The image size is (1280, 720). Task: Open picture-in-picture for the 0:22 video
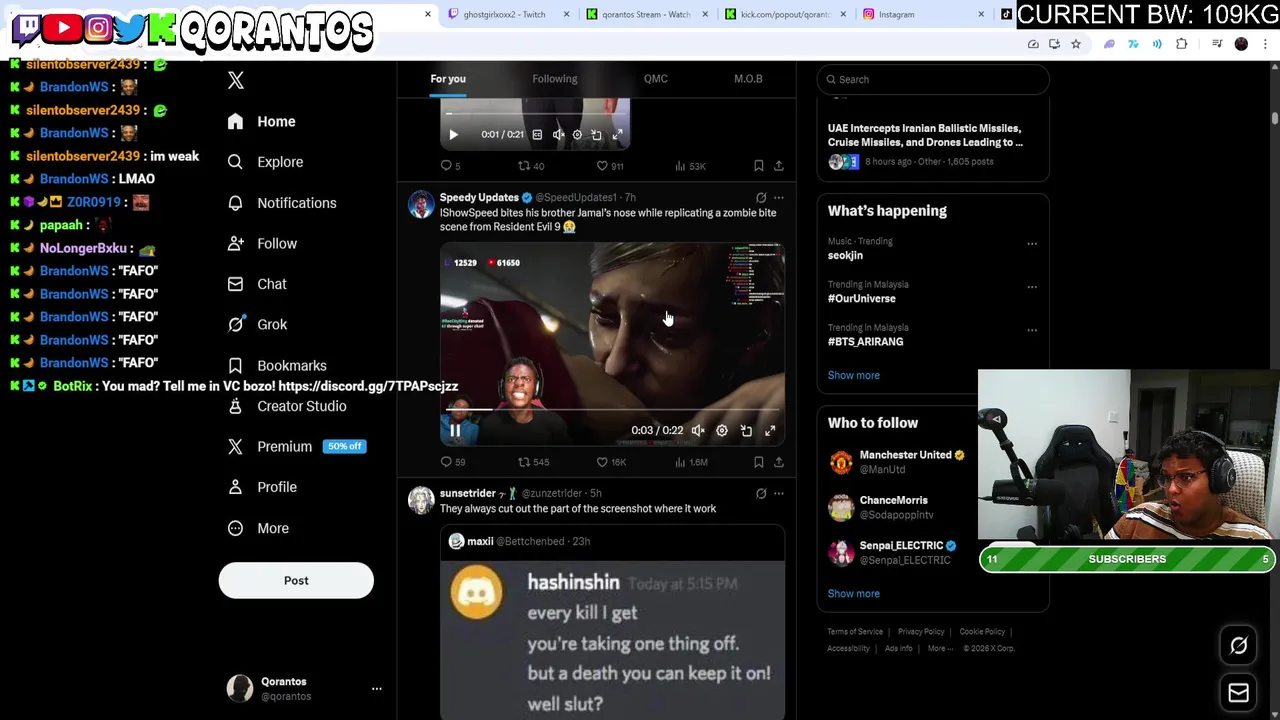[x=746, y=431]
